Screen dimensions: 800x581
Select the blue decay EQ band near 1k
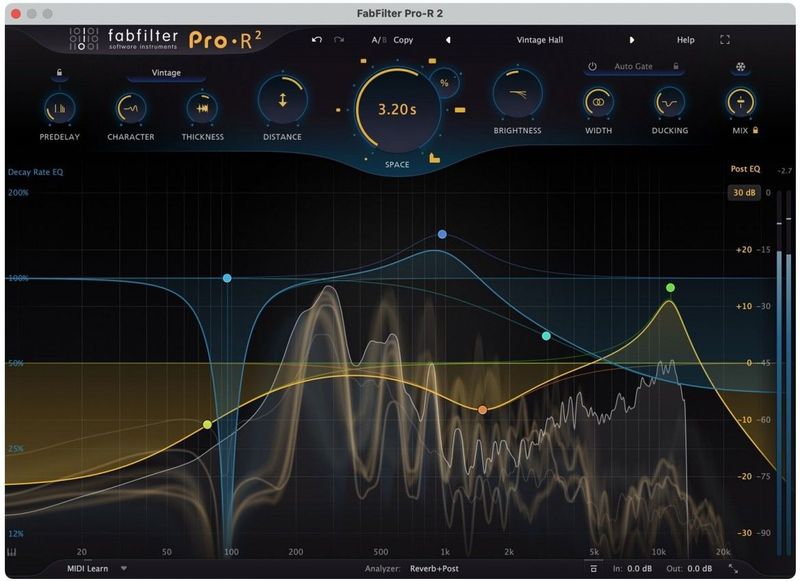coord(442,234)
